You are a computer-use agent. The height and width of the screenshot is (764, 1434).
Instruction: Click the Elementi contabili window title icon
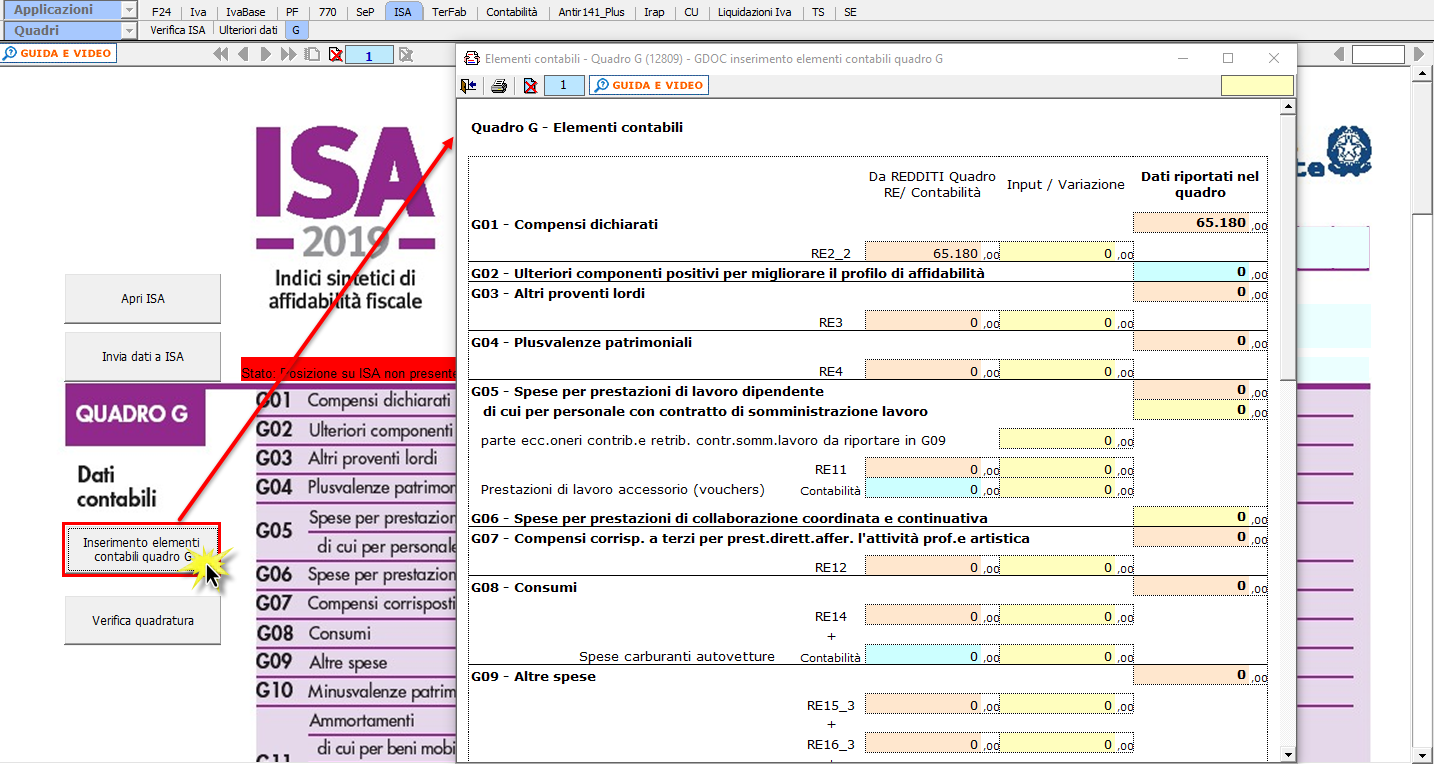472,59
